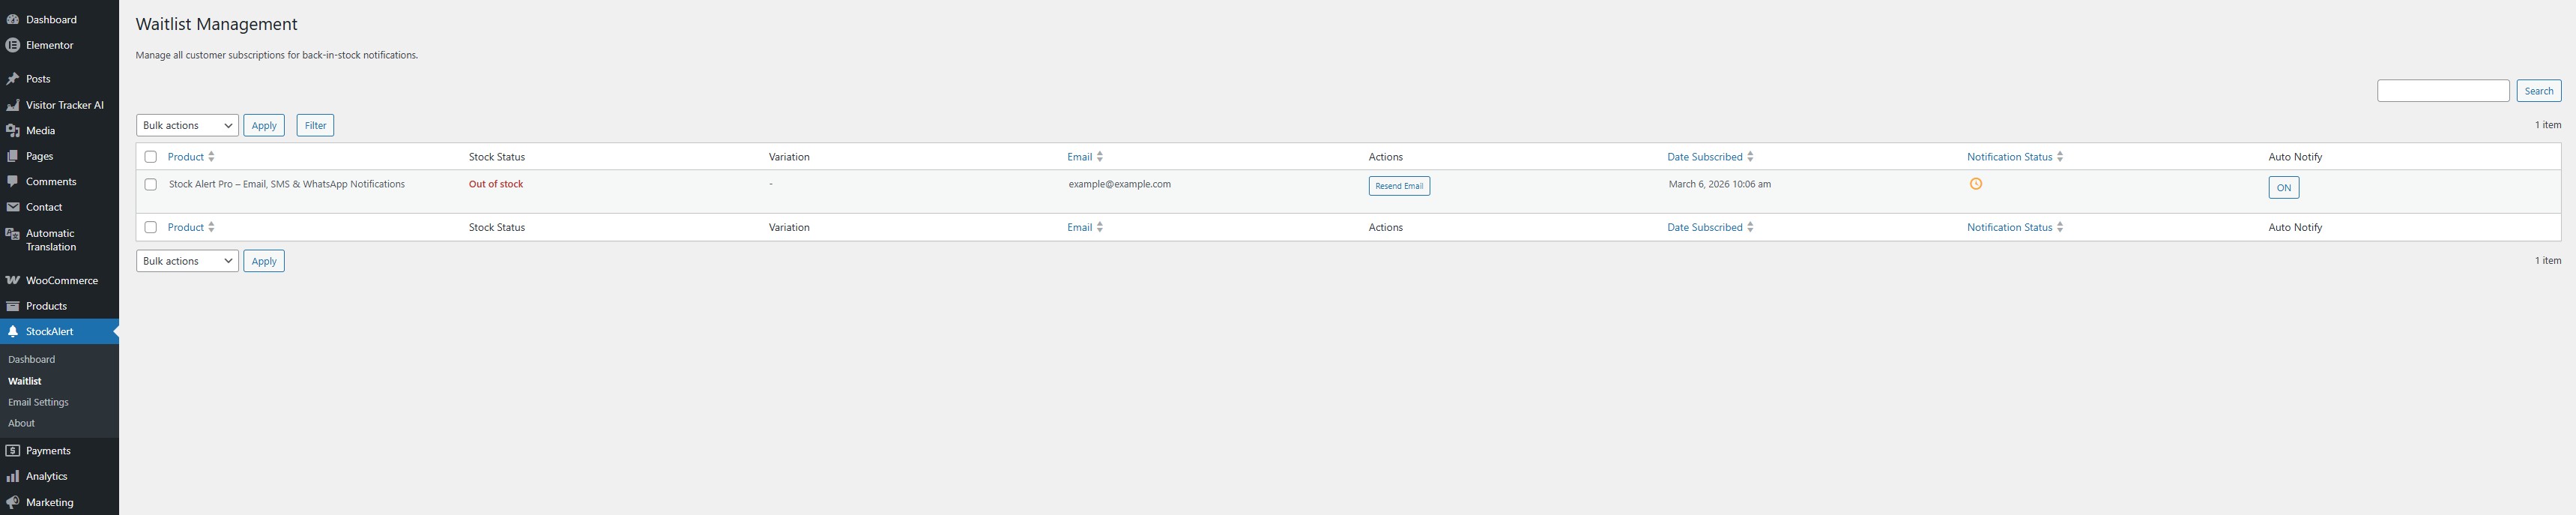Select the Stock Alert Pro row checkbox
Image resolution: width=2576 pixels, height=515 pixels.
click(151, 185)
